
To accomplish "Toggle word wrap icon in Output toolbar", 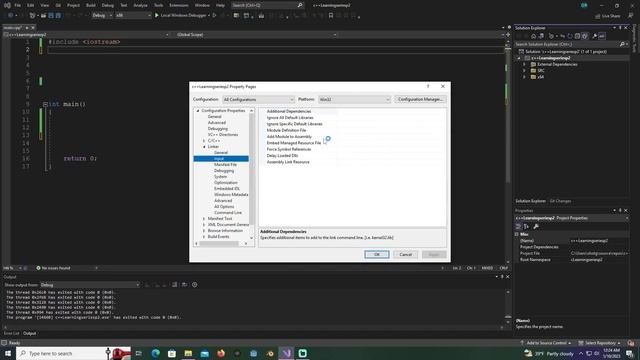I will point(184,285).
